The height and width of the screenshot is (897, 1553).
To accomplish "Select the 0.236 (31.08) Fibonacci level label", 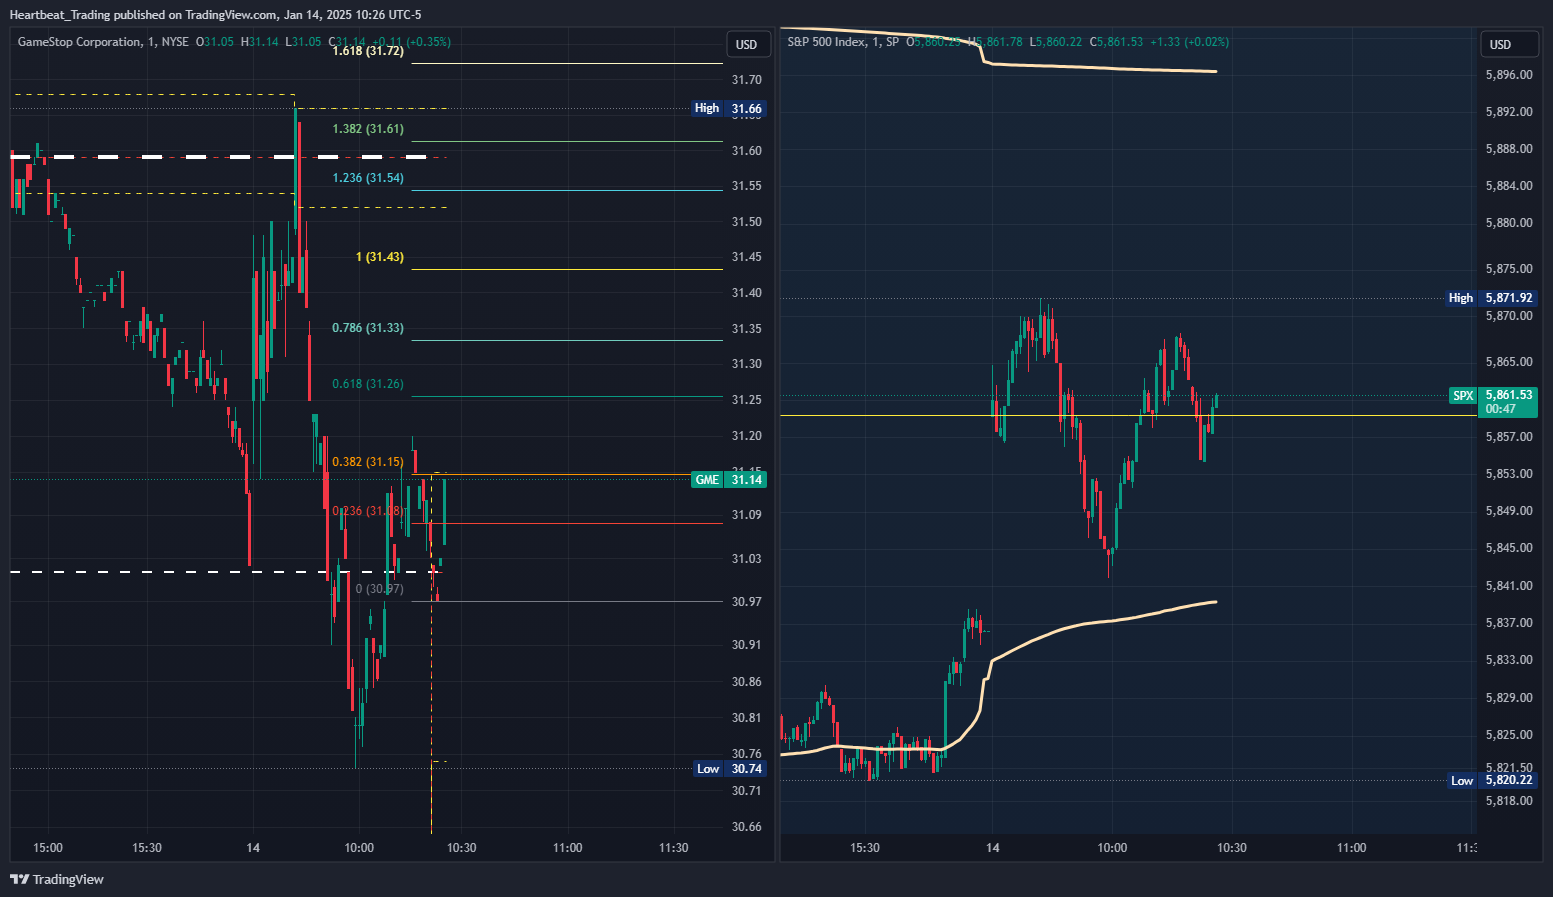I will tap(368, 511).
